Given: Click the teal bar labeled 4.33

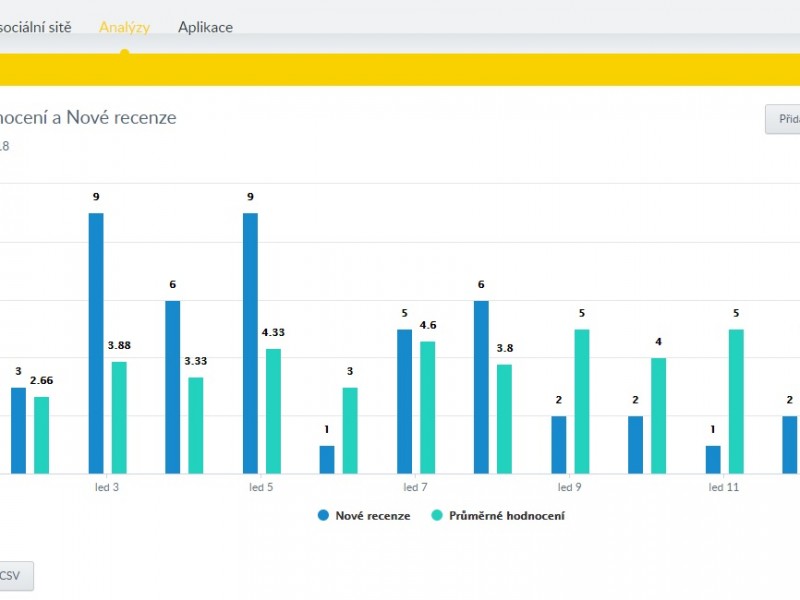Looking at the screenshot, I should (273, 411).
